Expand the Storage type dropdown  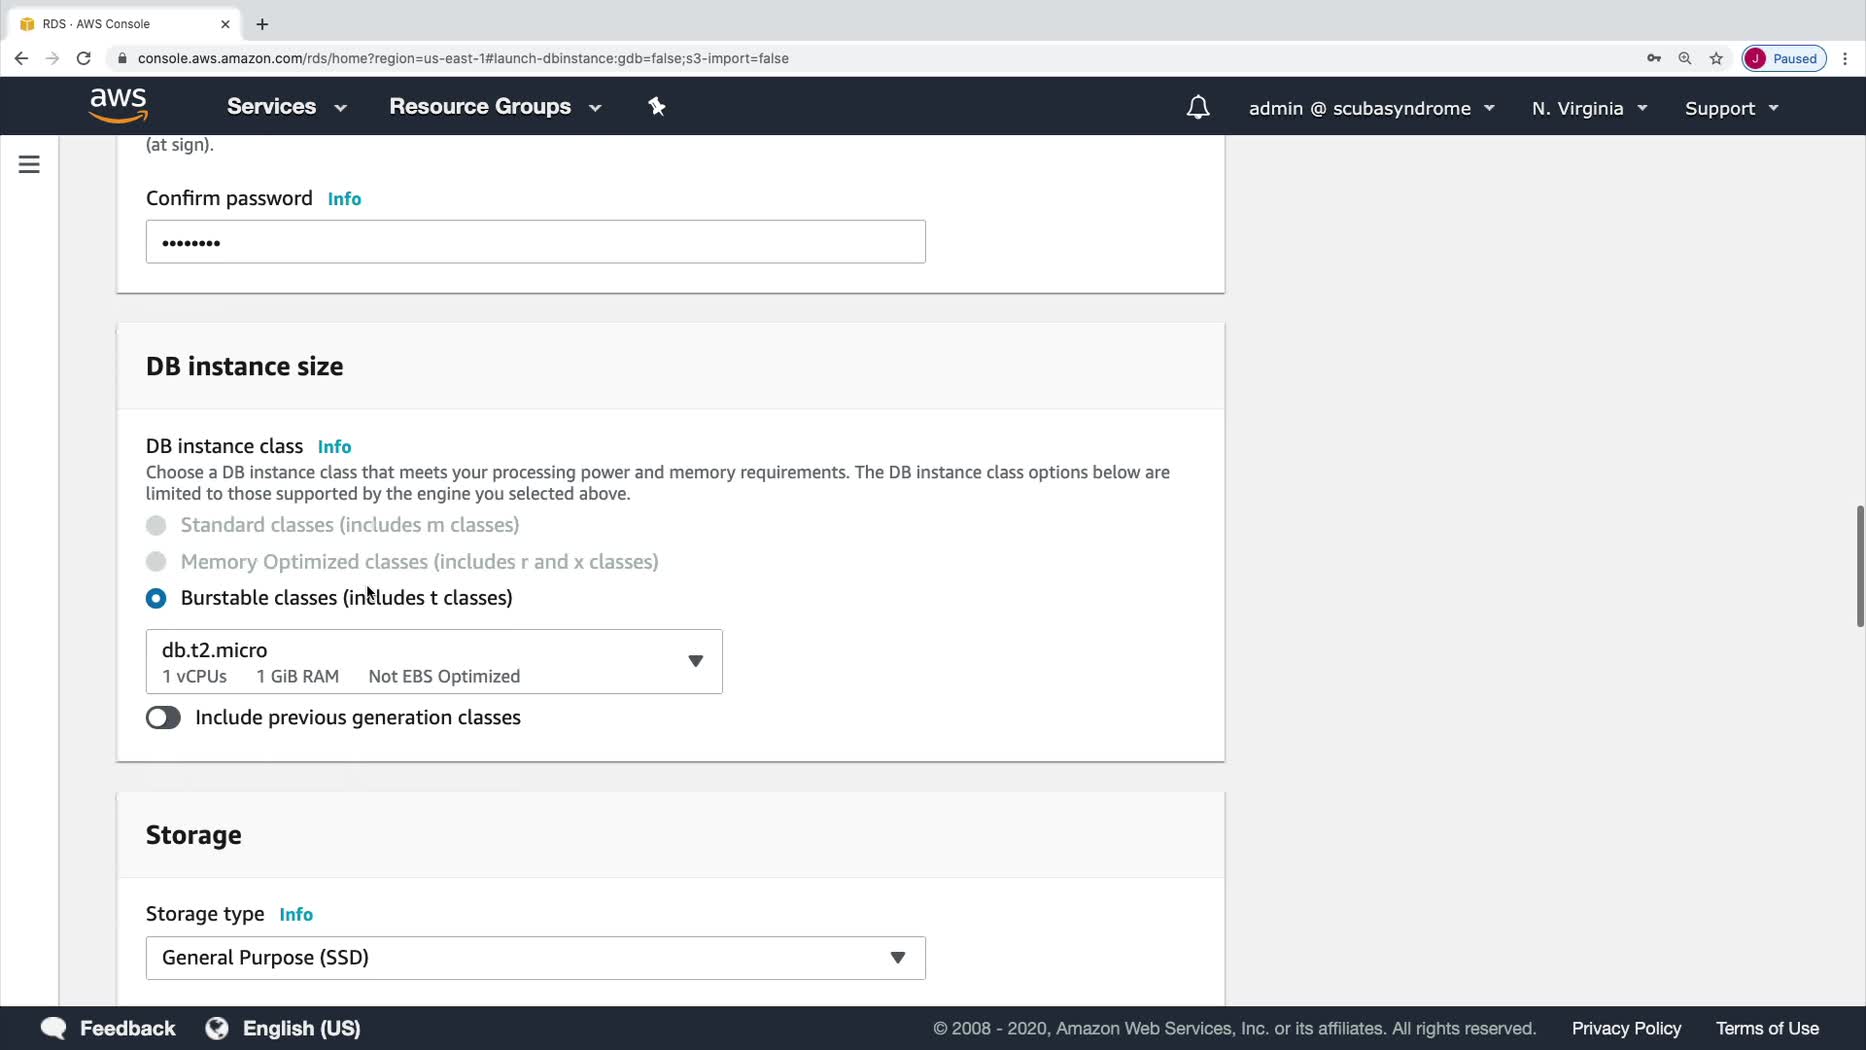pos(535,958)
